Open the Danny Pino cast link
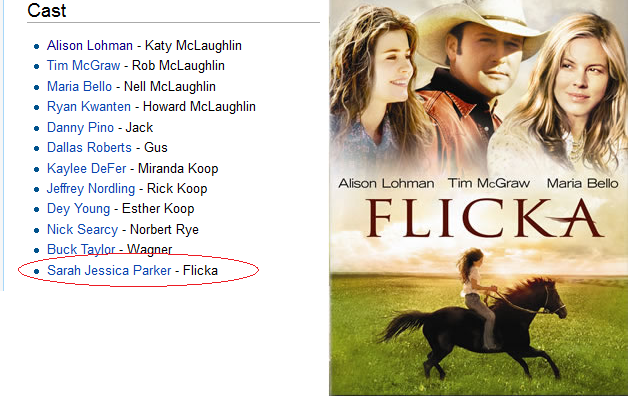635x402 pixels. 80,128
